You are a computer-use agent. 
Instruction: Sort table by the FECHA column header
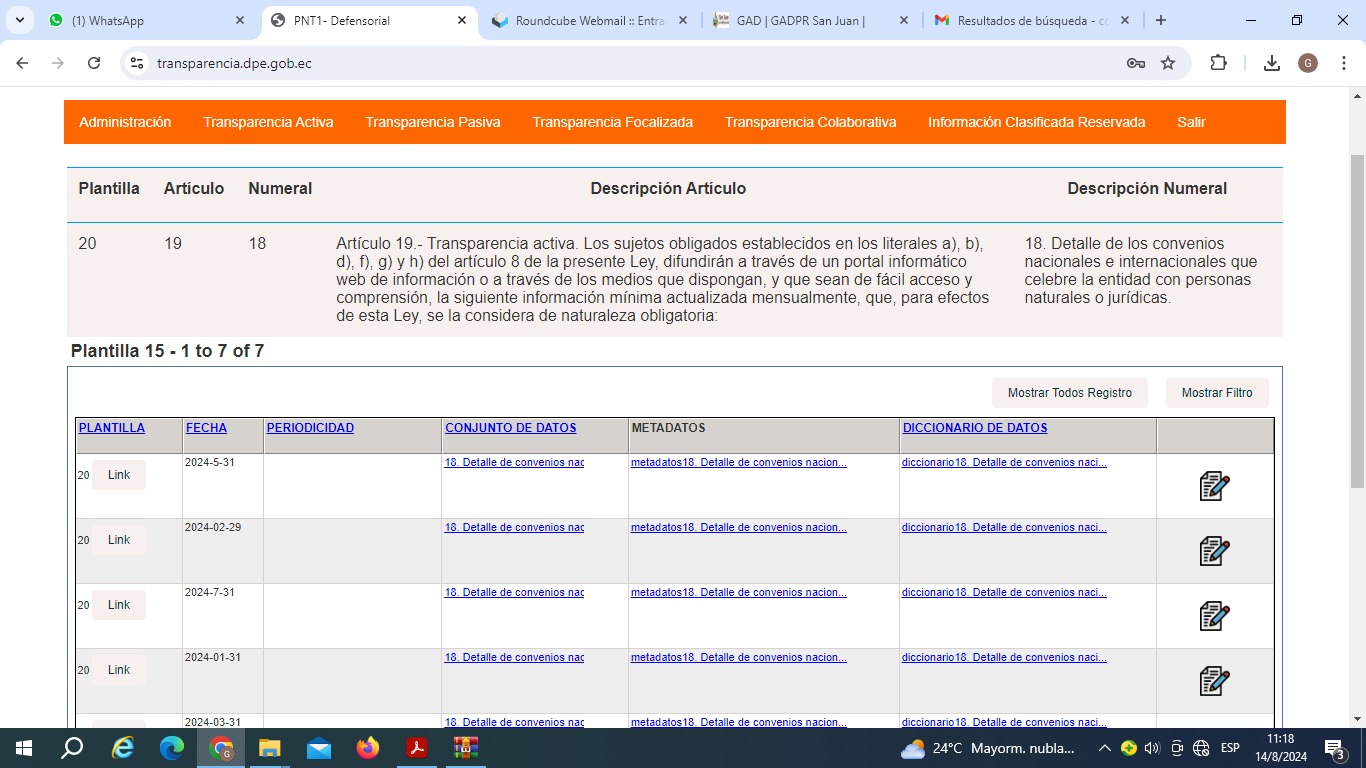click(x=206, y=428)
